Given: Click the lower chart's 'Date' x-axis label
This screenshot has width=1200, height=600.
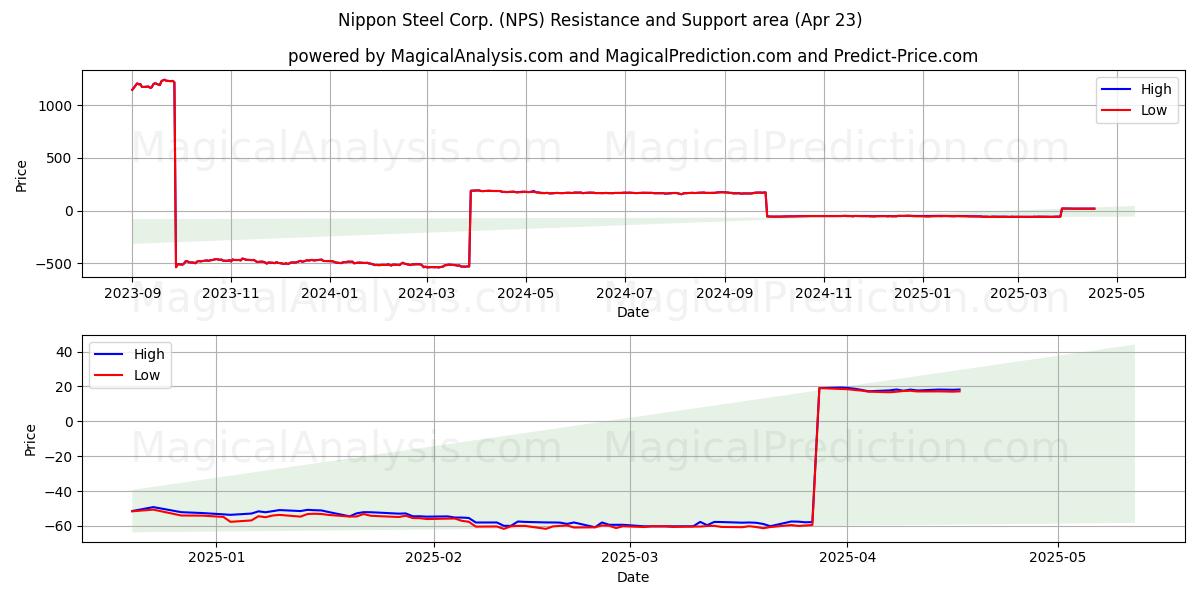Looking at the screenshot, I should [633, 577].
